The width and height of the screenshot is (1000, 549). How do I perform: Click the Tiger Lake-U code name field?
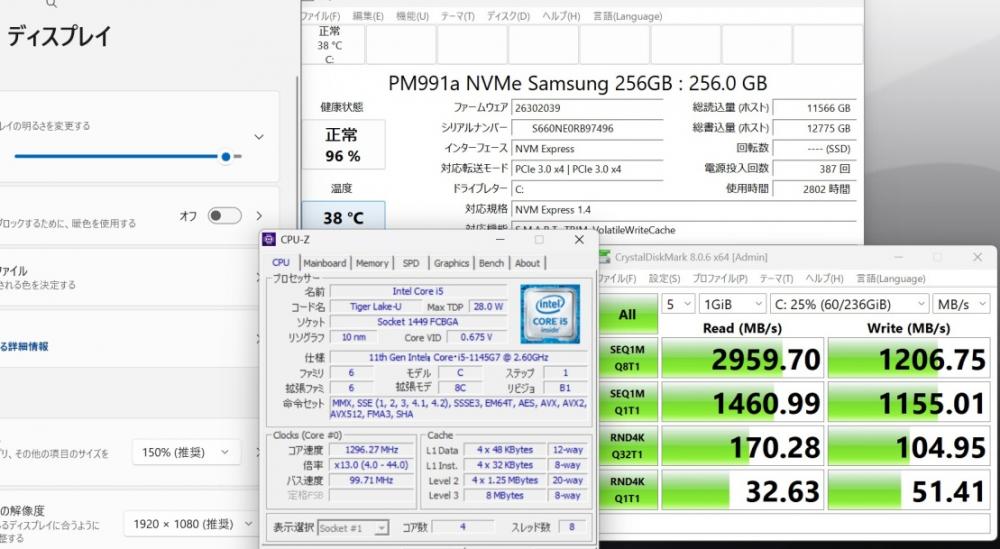coord(376,307)
